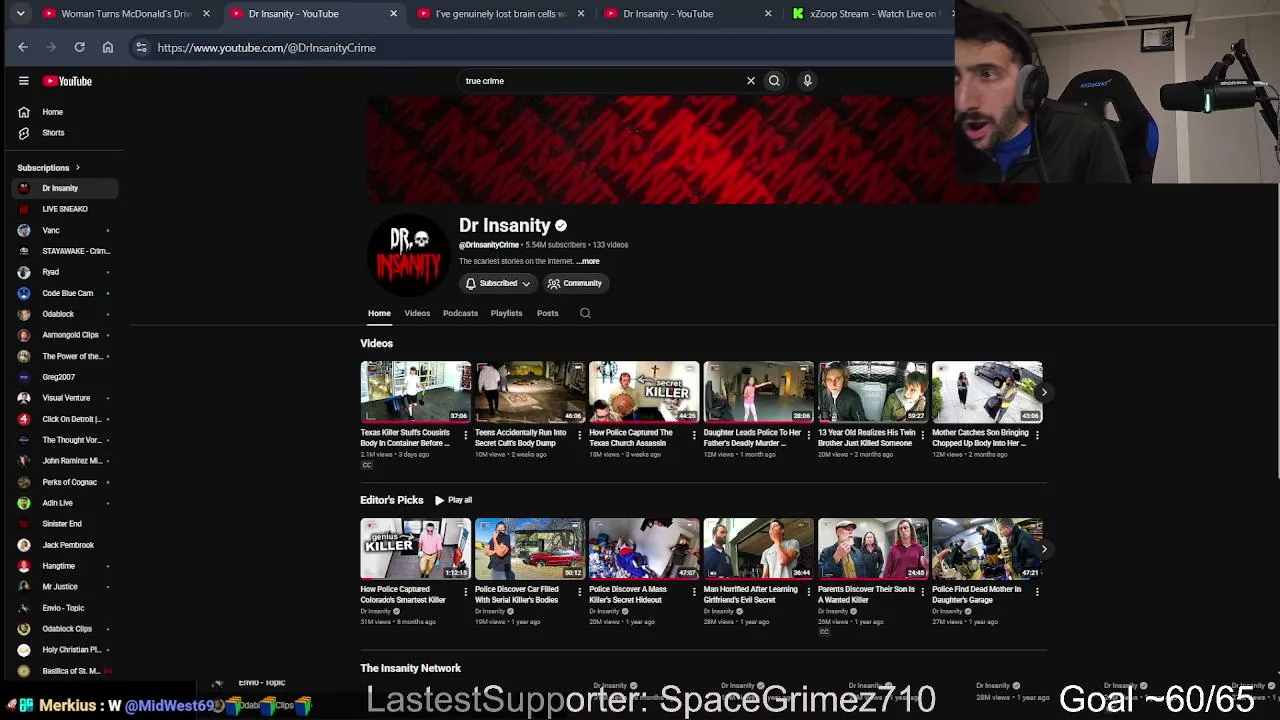Image resolution: width=1280 pixels, height=720 pixels.
Task: Open 'Parents Discover Their Son Is' video thumbnail
Action: [x=873, y=549]
